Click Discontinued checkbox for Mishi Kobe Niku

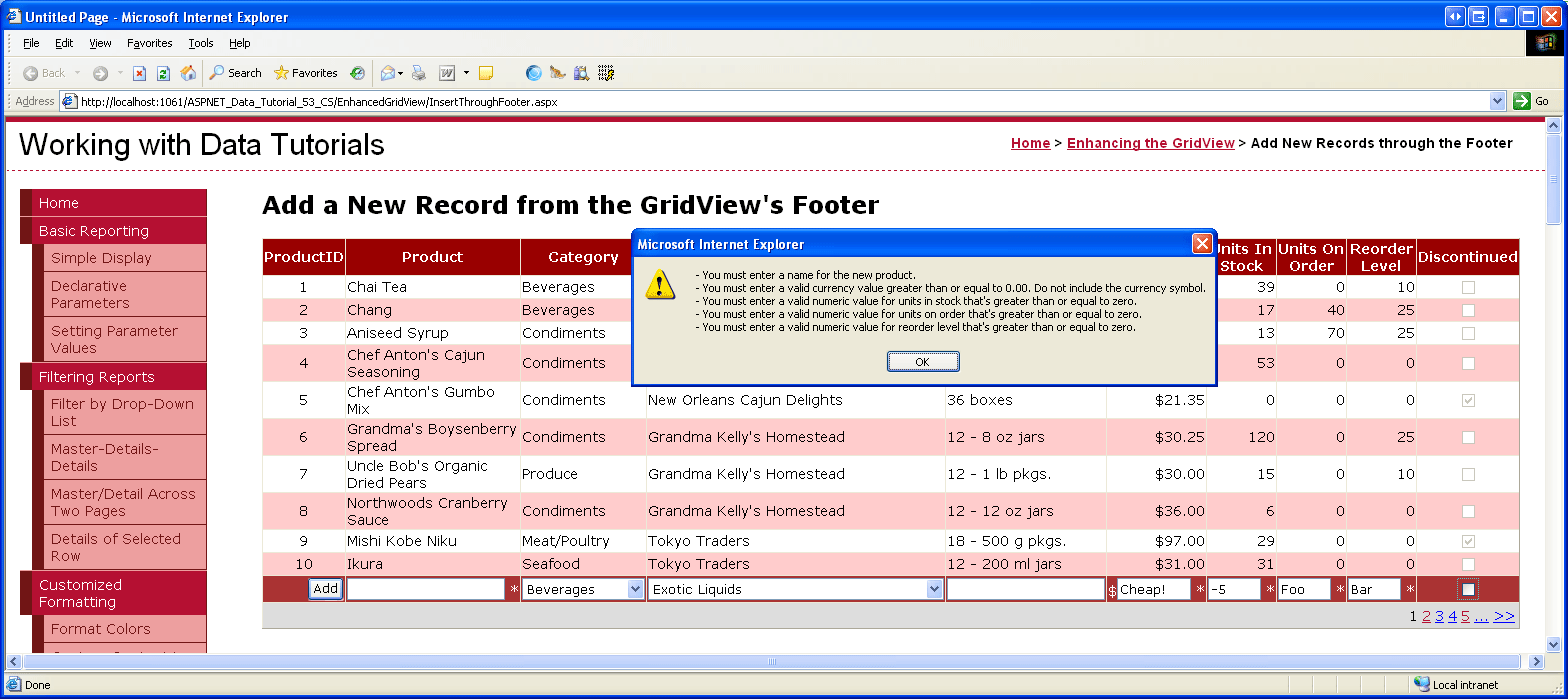click(x=1468, y=541)
